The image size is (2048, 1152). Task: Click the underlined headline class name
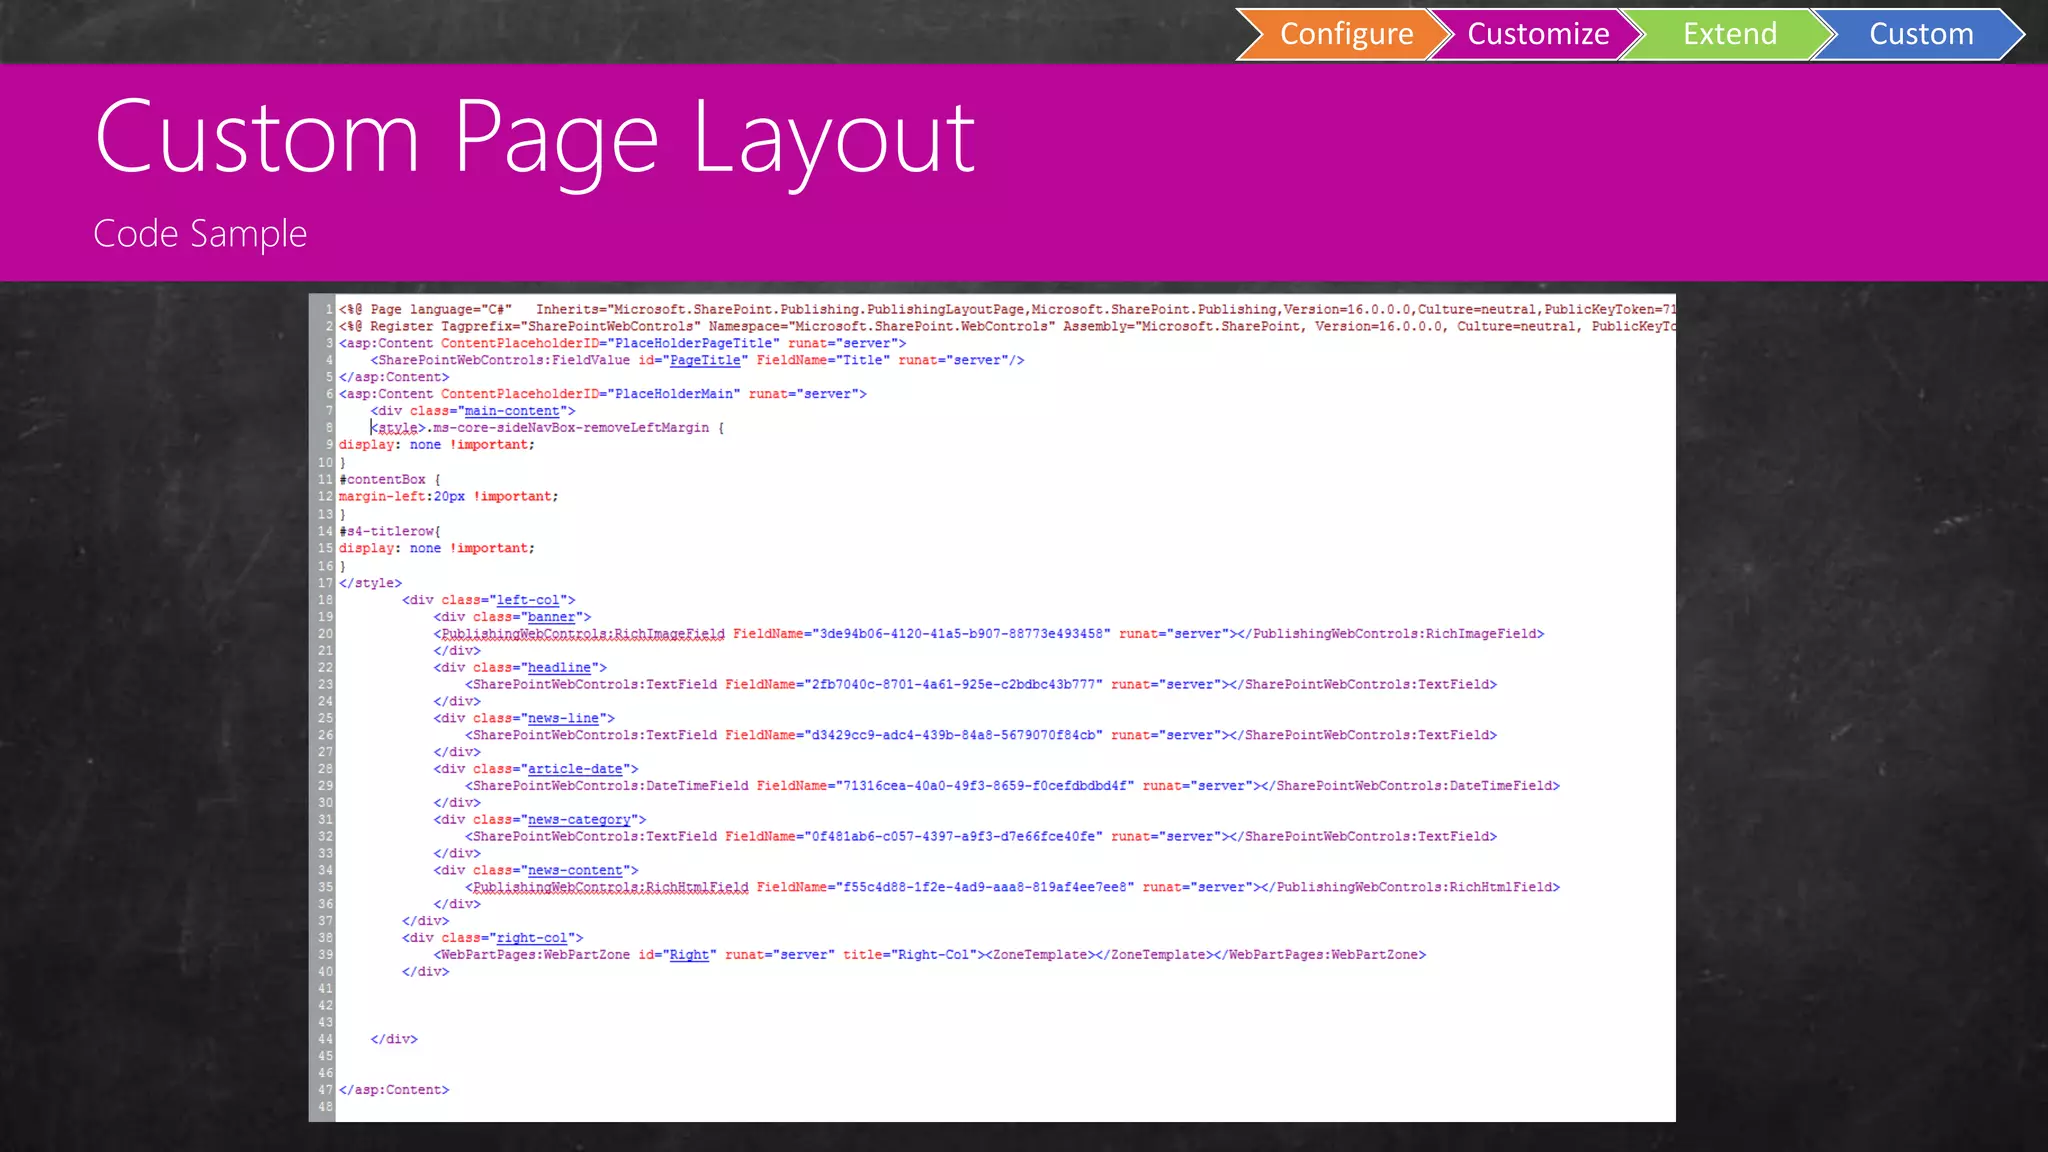(x=559, y=667)
